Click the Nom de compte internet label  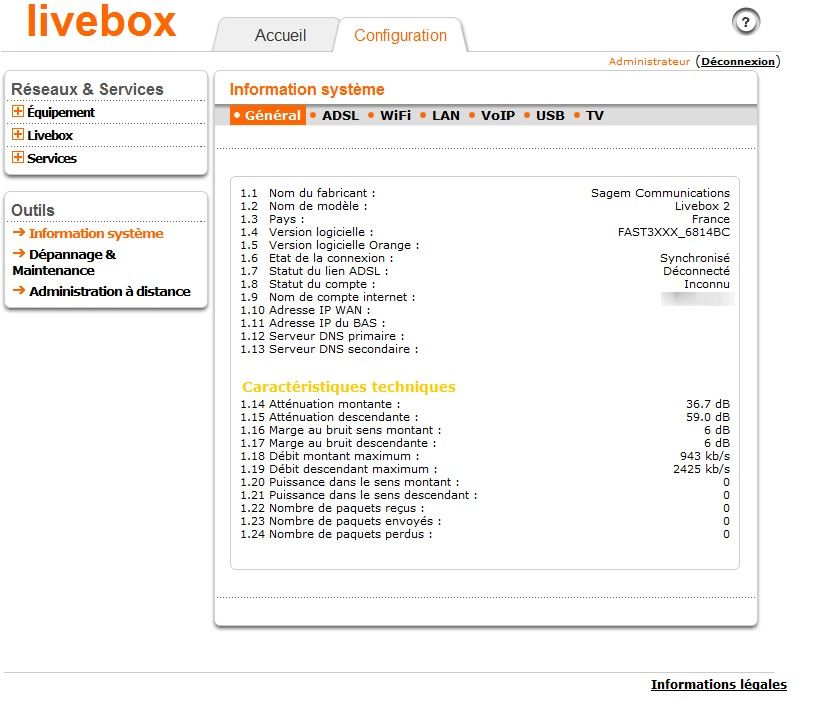click(342, 297)
